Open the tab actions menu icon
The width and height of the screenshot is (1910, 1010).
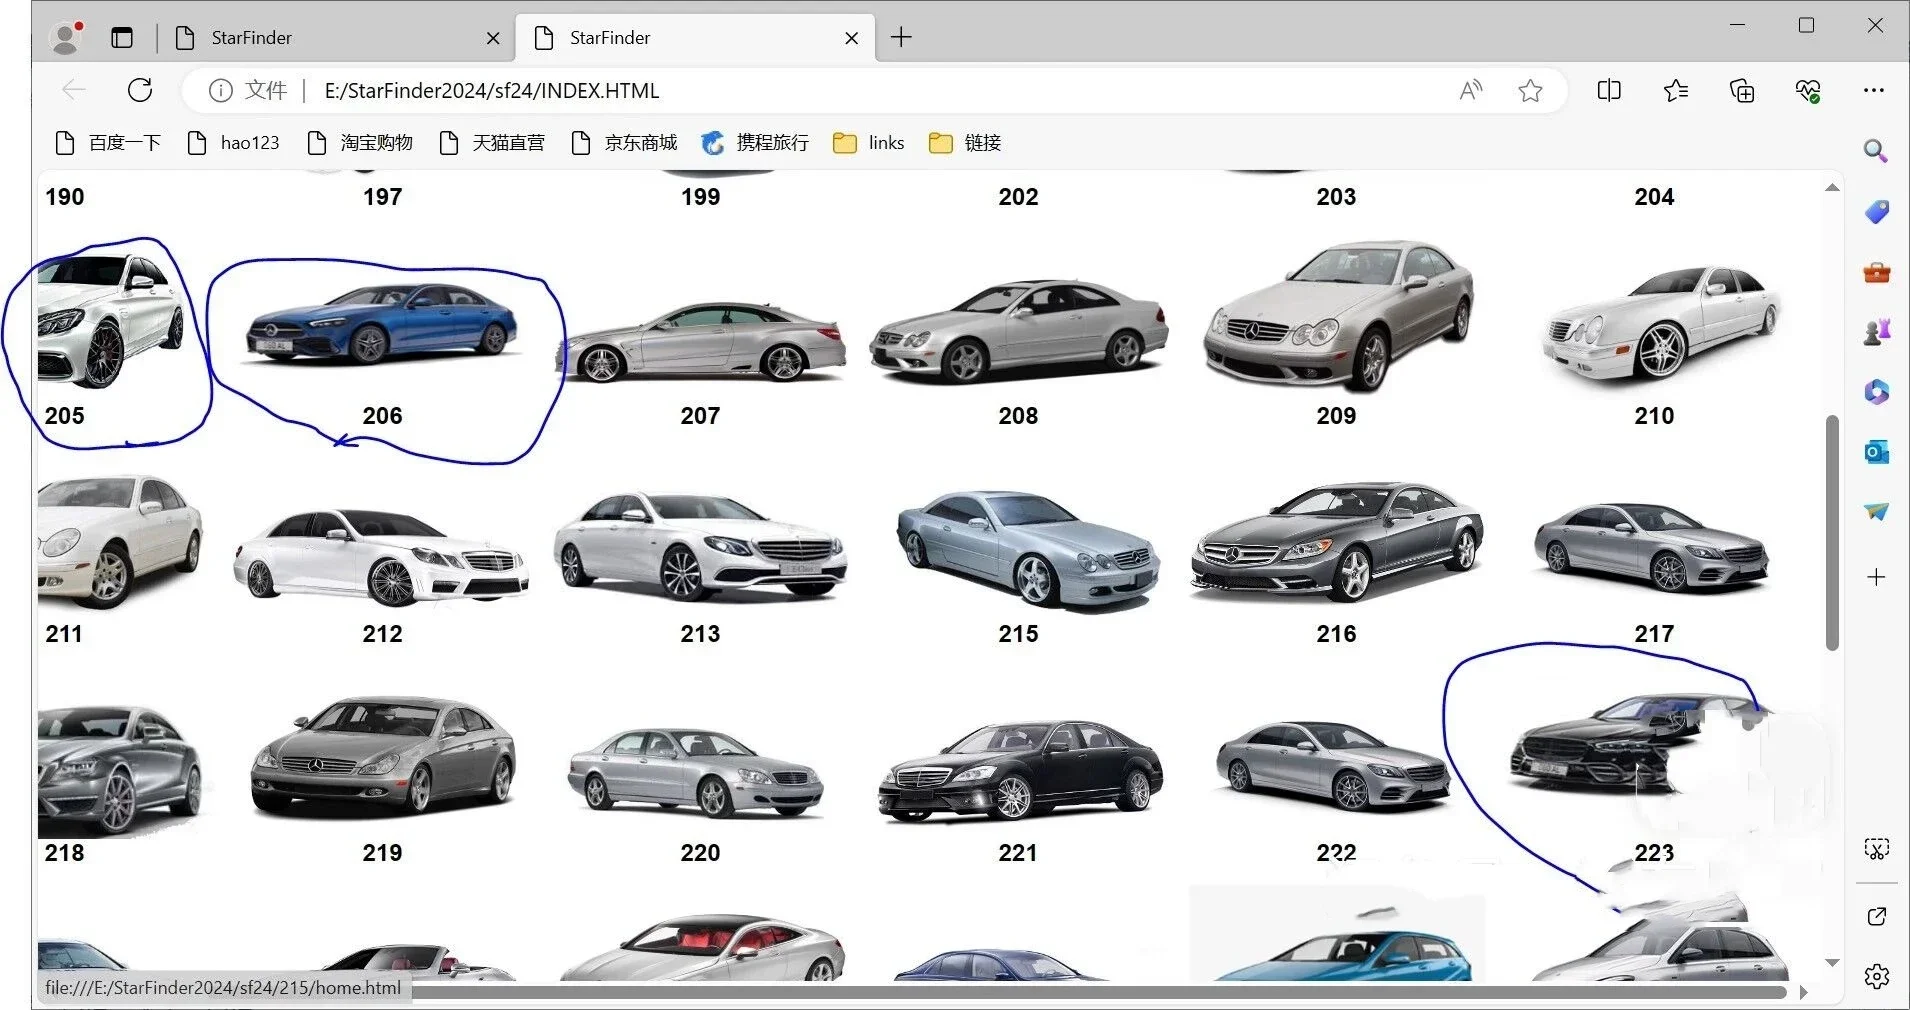pos(122,37)
